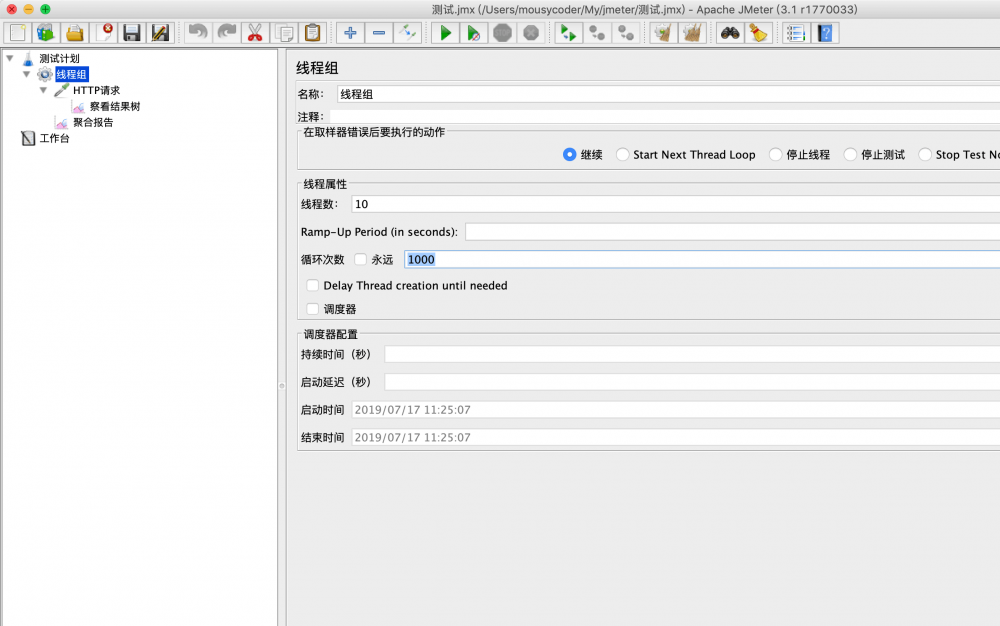Collapse all tree nodes with minus icon
The width and height of the screenshot is (1000, 626).
click(x=379, y=33)
